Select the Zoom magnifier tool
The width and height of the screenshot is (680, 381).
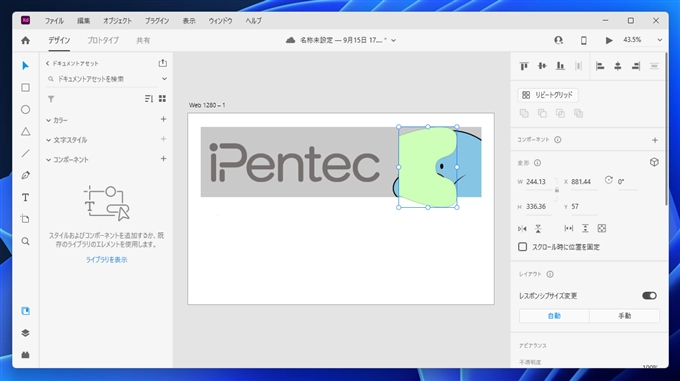point(26,241)
